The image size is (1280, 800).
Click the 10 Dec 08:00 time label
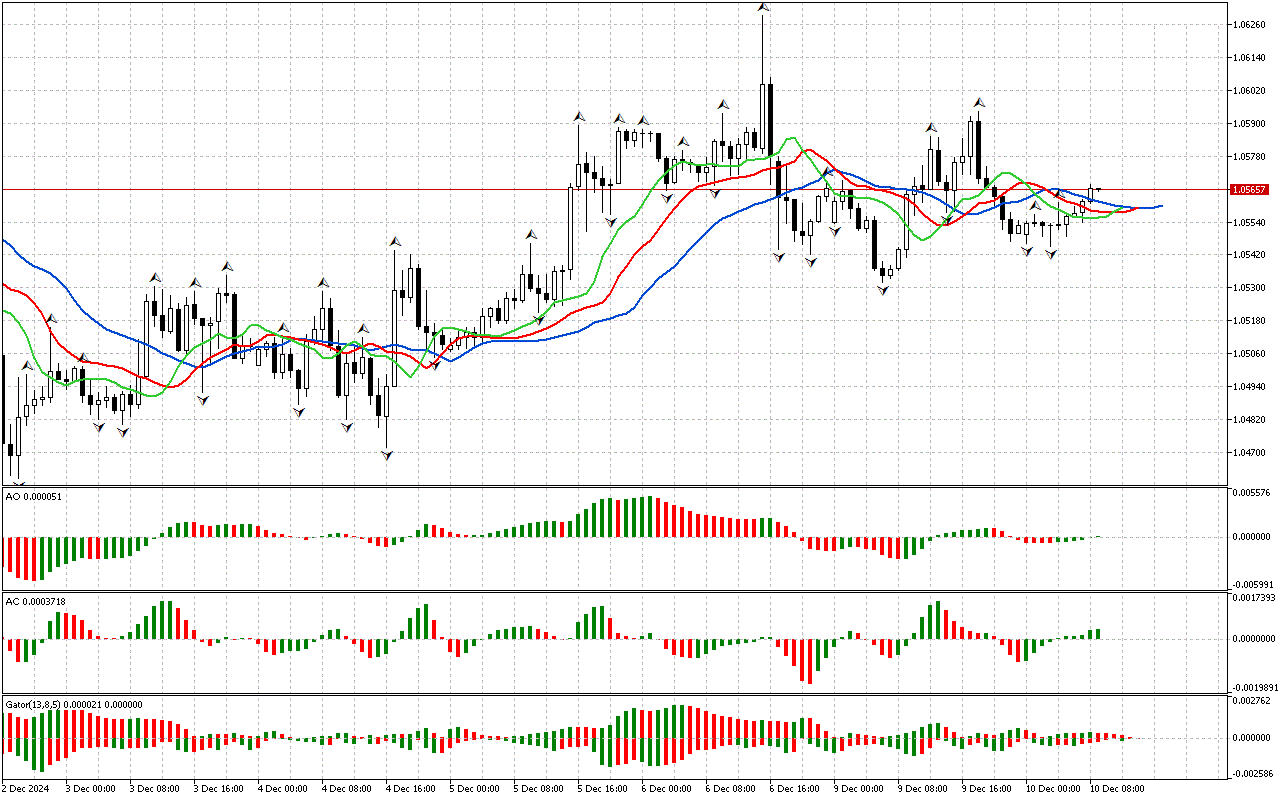[x=1117, y=788]
